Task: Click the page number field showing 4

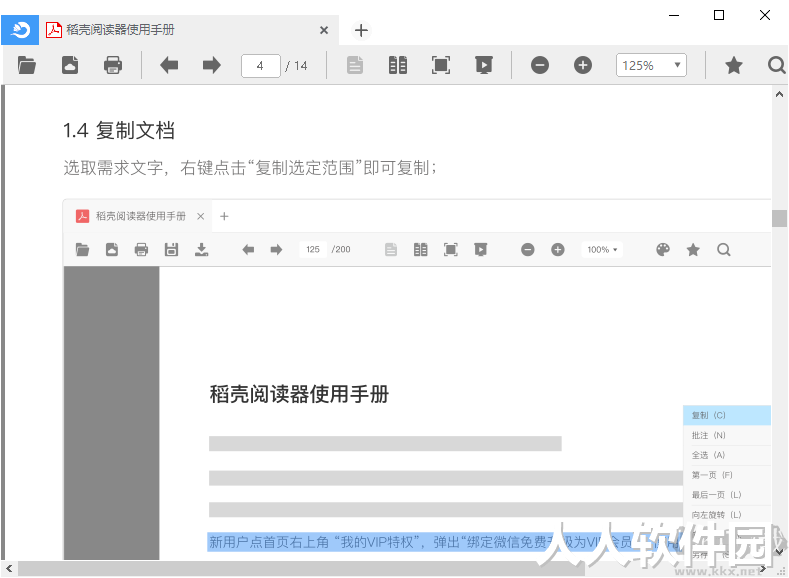Action: (x=261, y=66)
